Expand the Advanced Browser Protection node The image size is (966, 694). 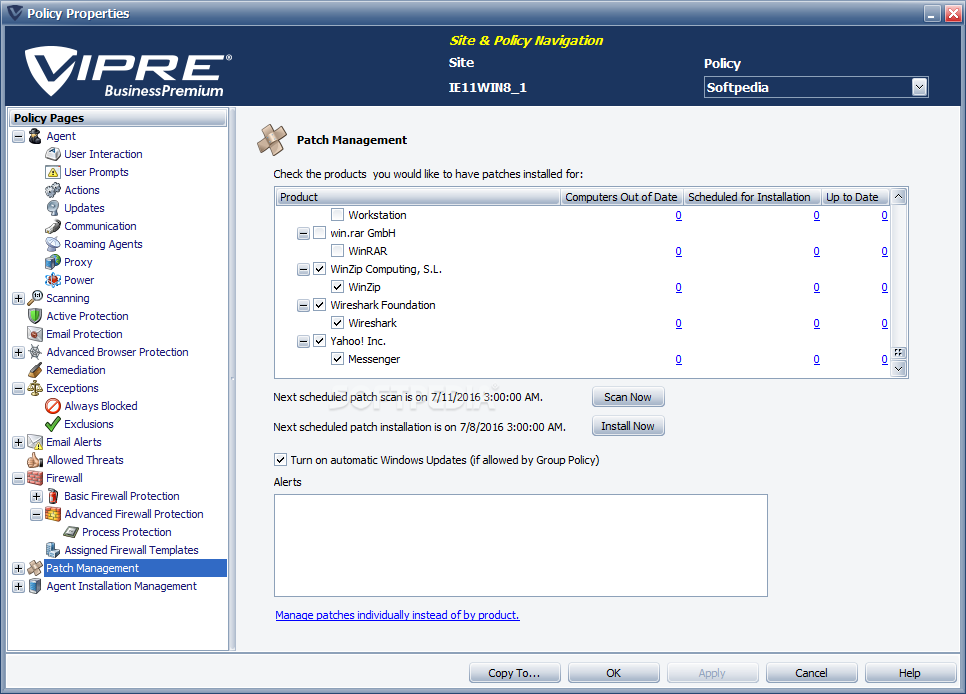pos(18,353)
